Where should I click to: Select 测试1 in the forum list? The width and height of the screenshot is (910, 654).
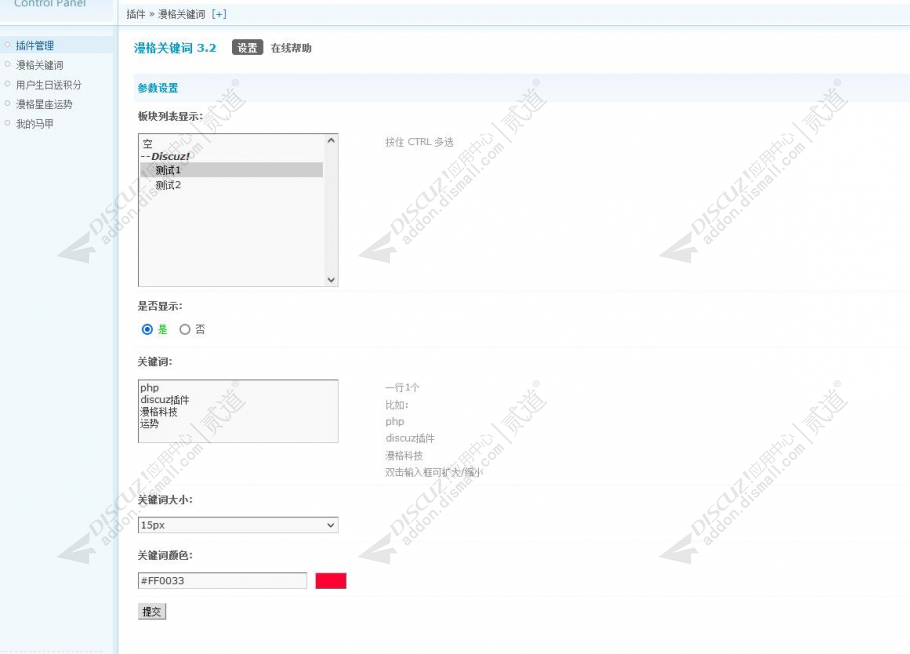[231, 170]
